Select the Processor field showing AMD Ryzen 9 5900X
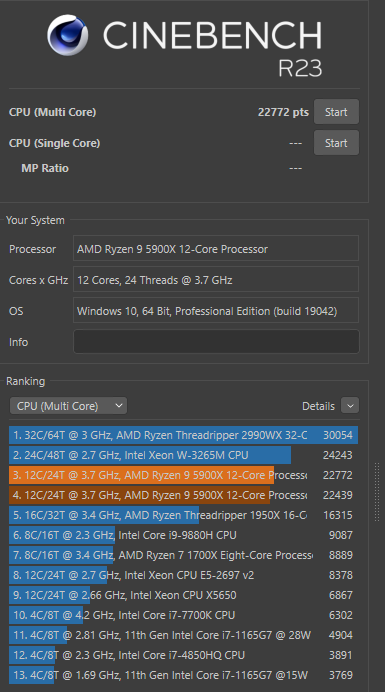Image resolution: width=385 pixels, height=692 pixels. 216,248
